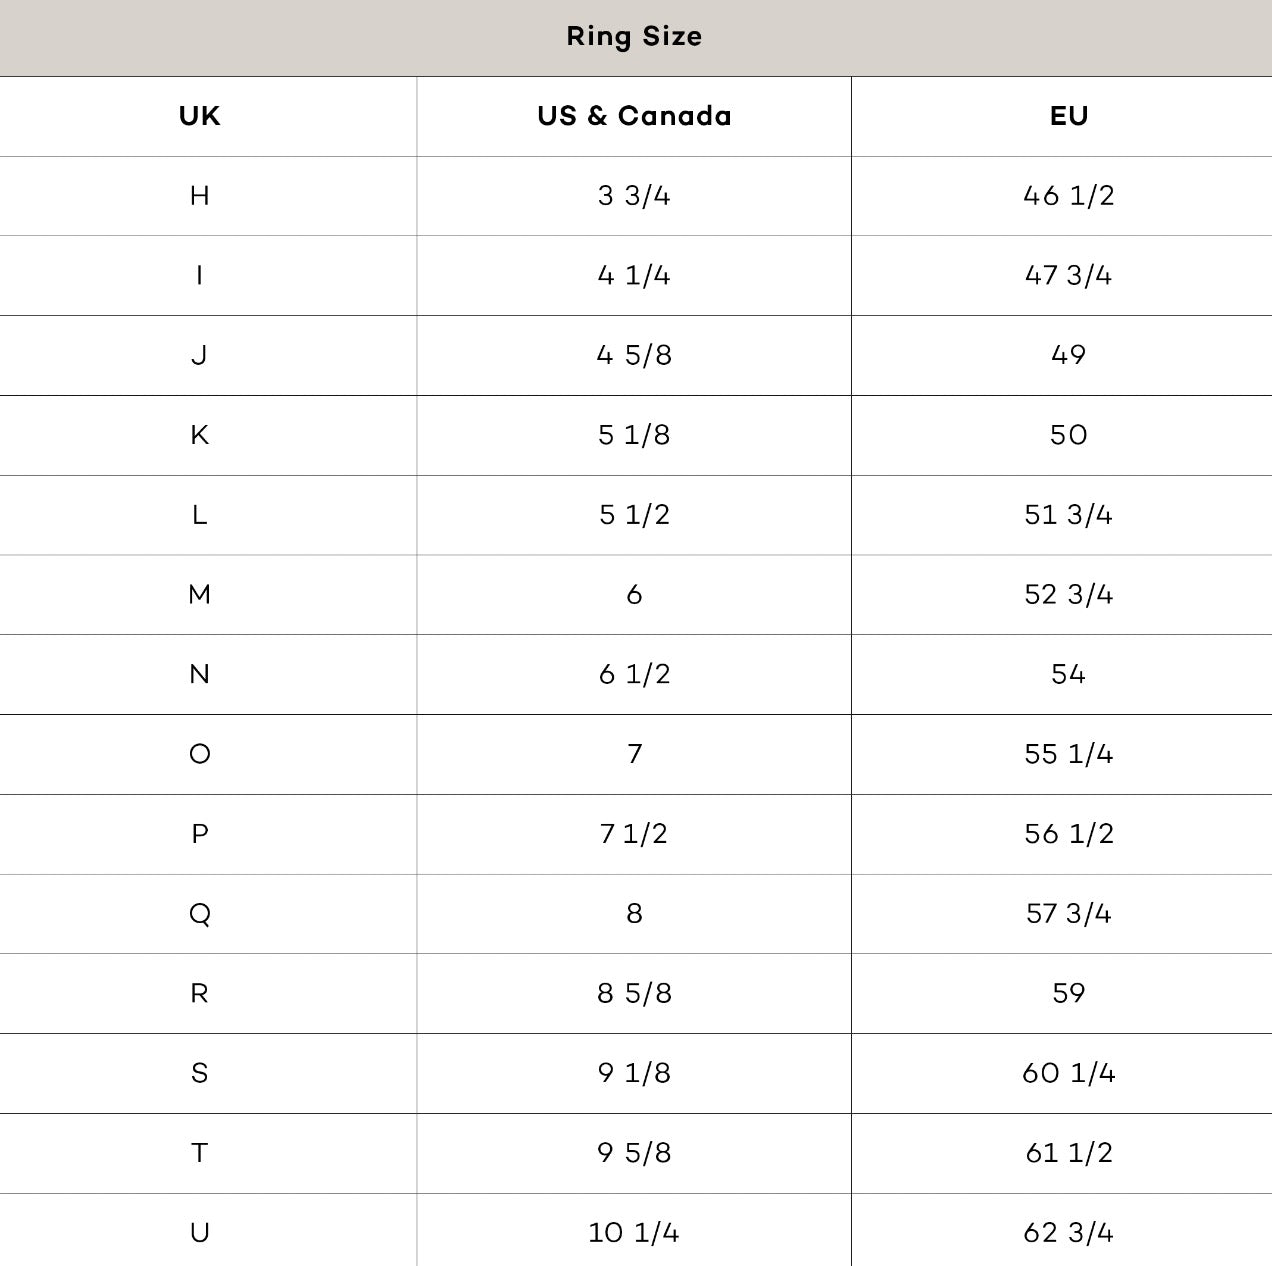The image size is (1272, 1266).
Task: Click UK size N cell
Action: tap(200, 674)
